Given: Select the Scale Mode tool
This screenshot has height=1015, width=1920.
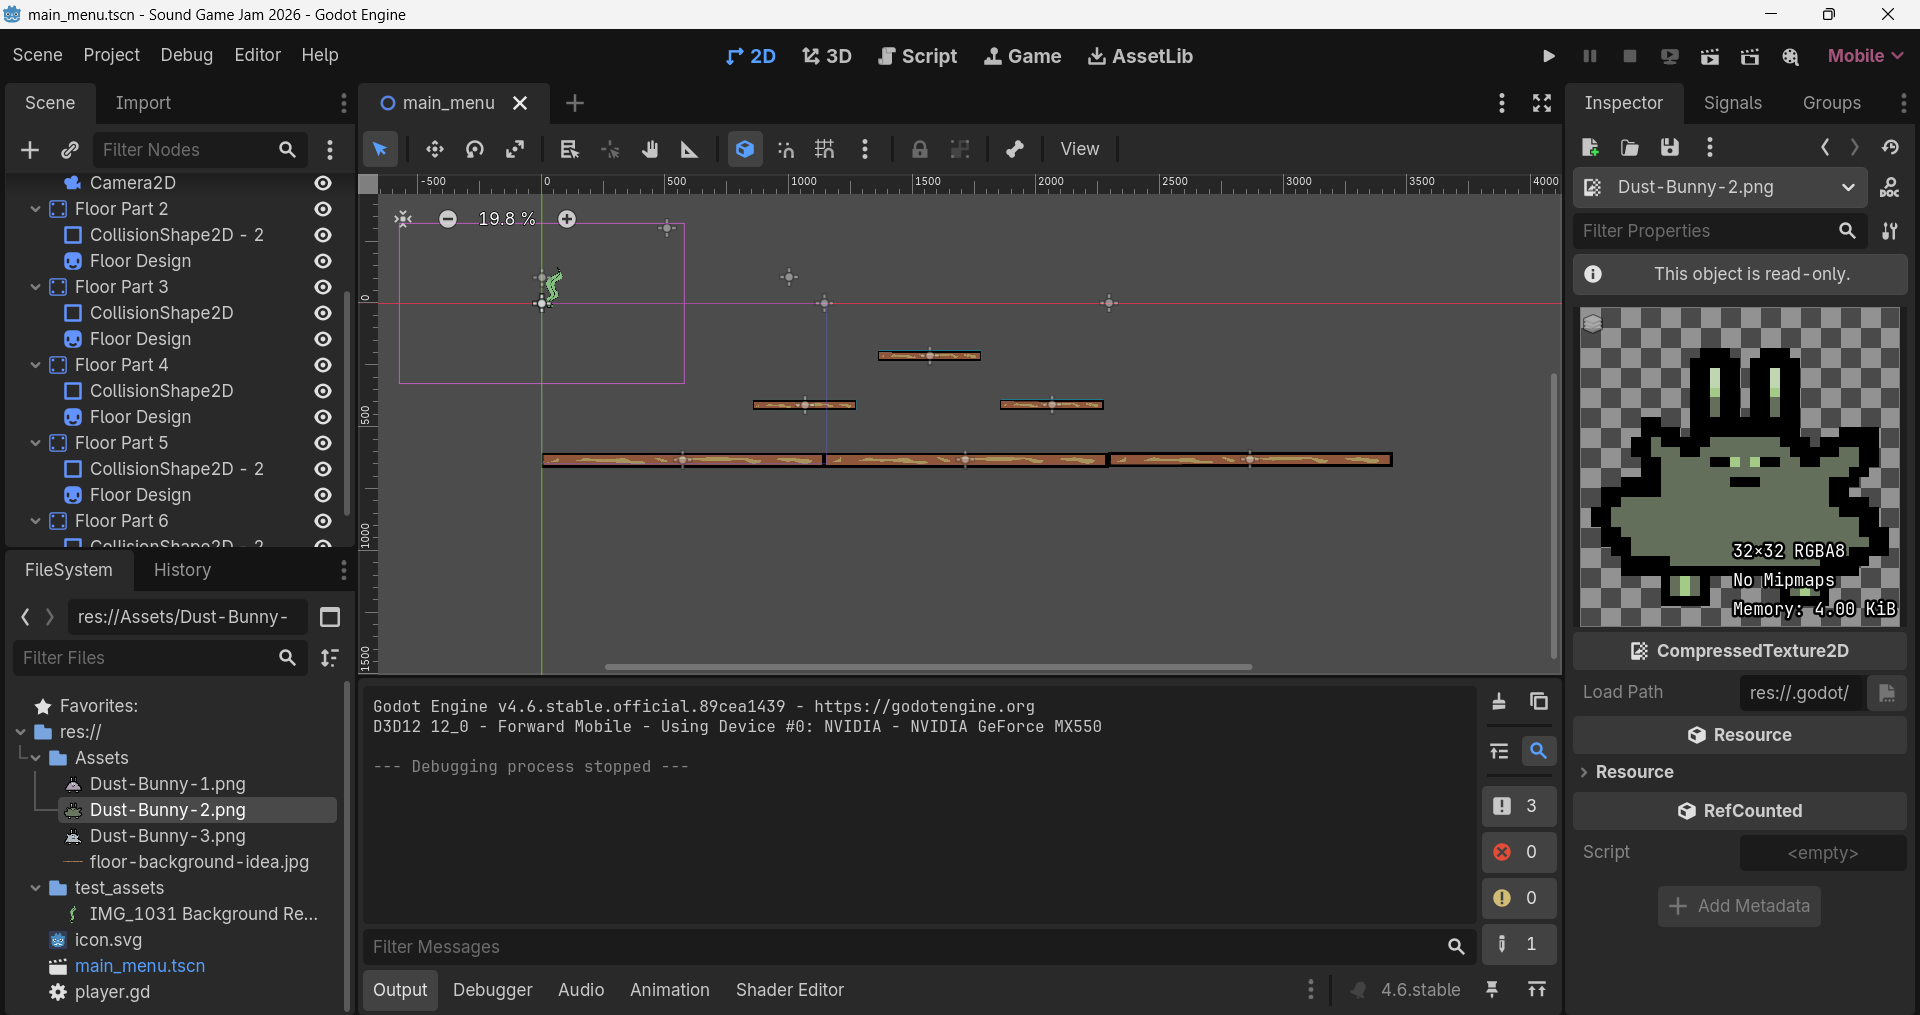Looking at the screenshot, I should pyautogui.click(x=515, y=149).
